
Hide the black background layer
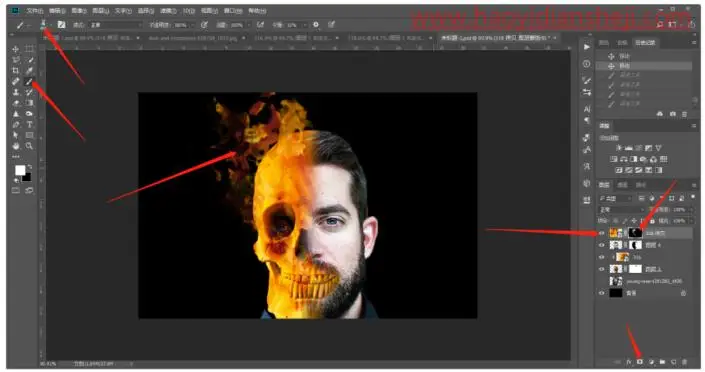click(602, 293)
